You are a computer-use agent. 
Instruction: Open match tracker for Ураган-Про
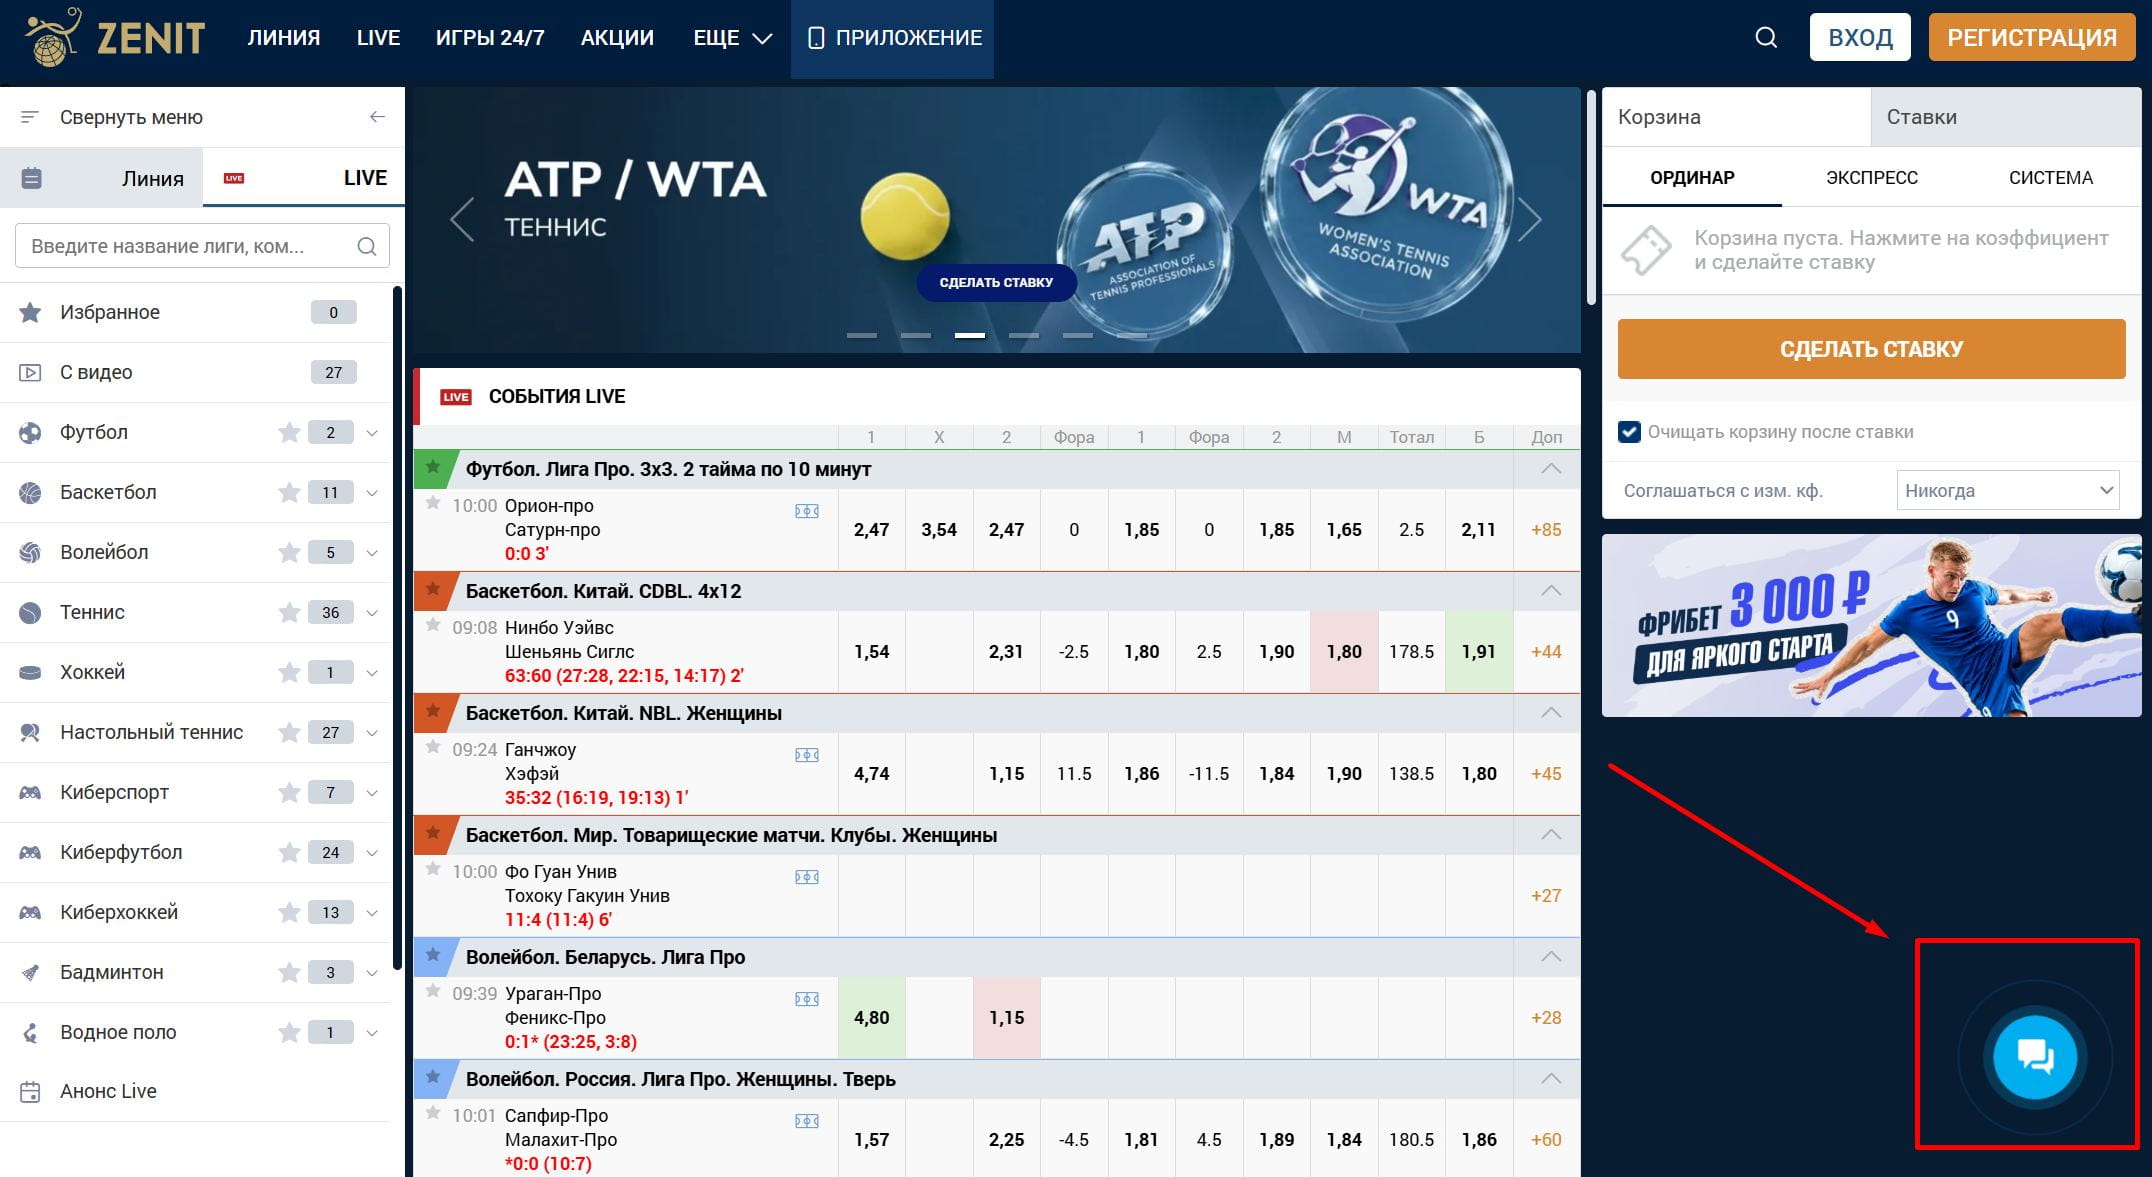(x=807, y=999)
